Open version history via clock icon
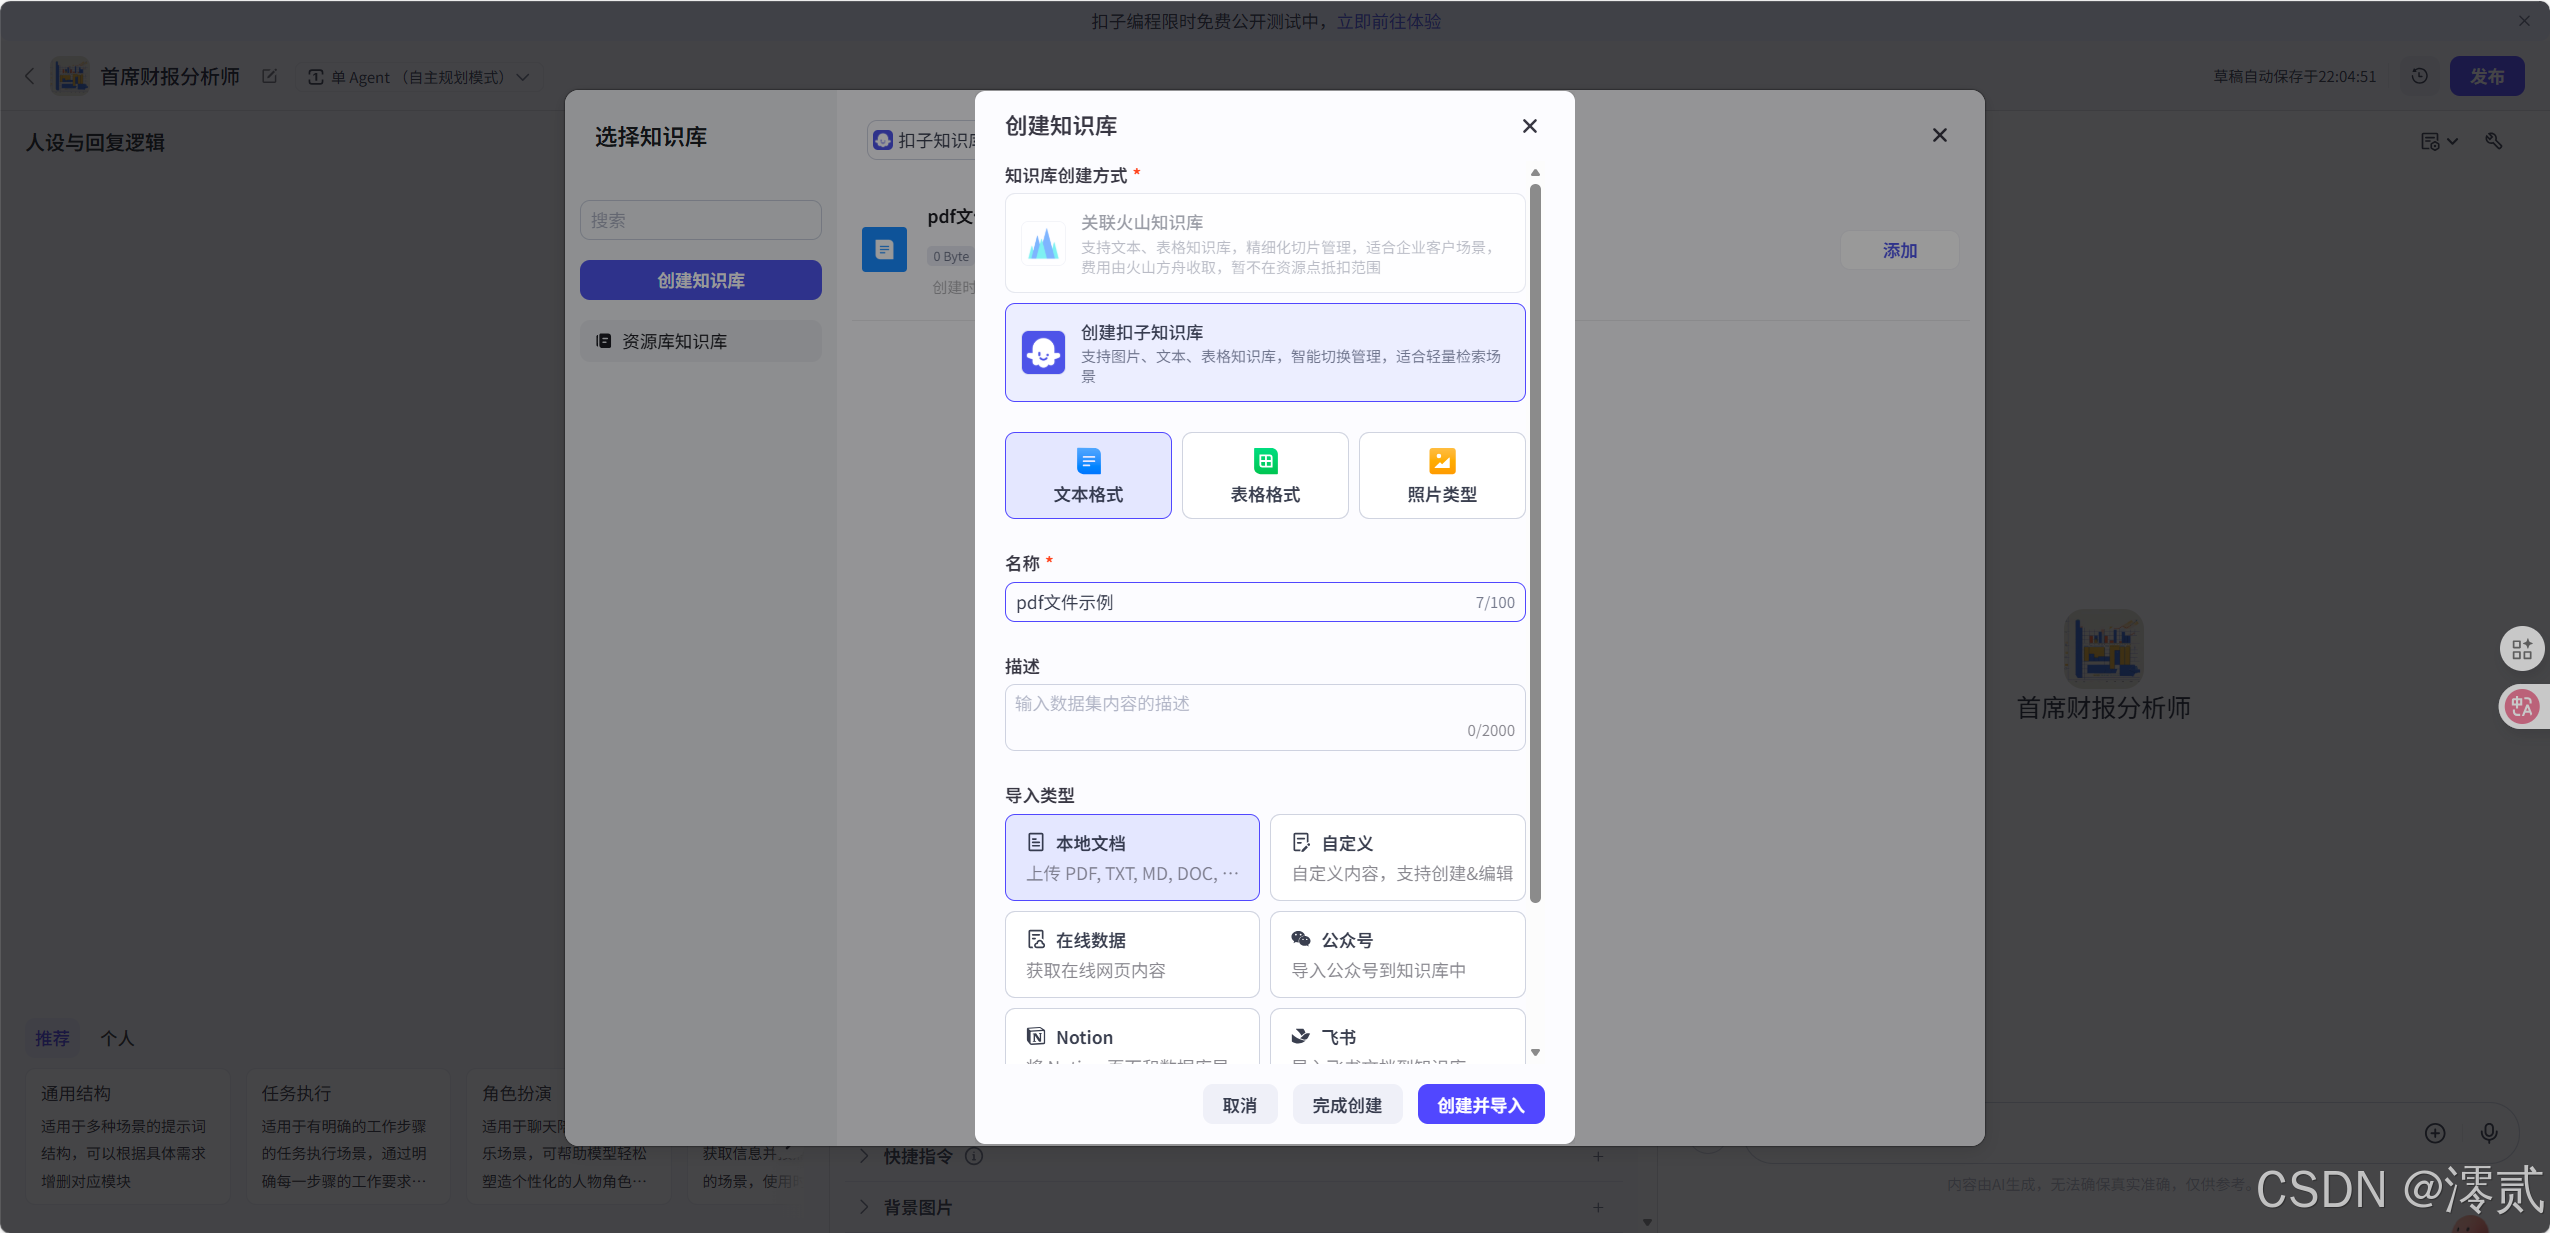Image resolution: width=2550 pixels, height=1233 pixels. (2420, 76)
